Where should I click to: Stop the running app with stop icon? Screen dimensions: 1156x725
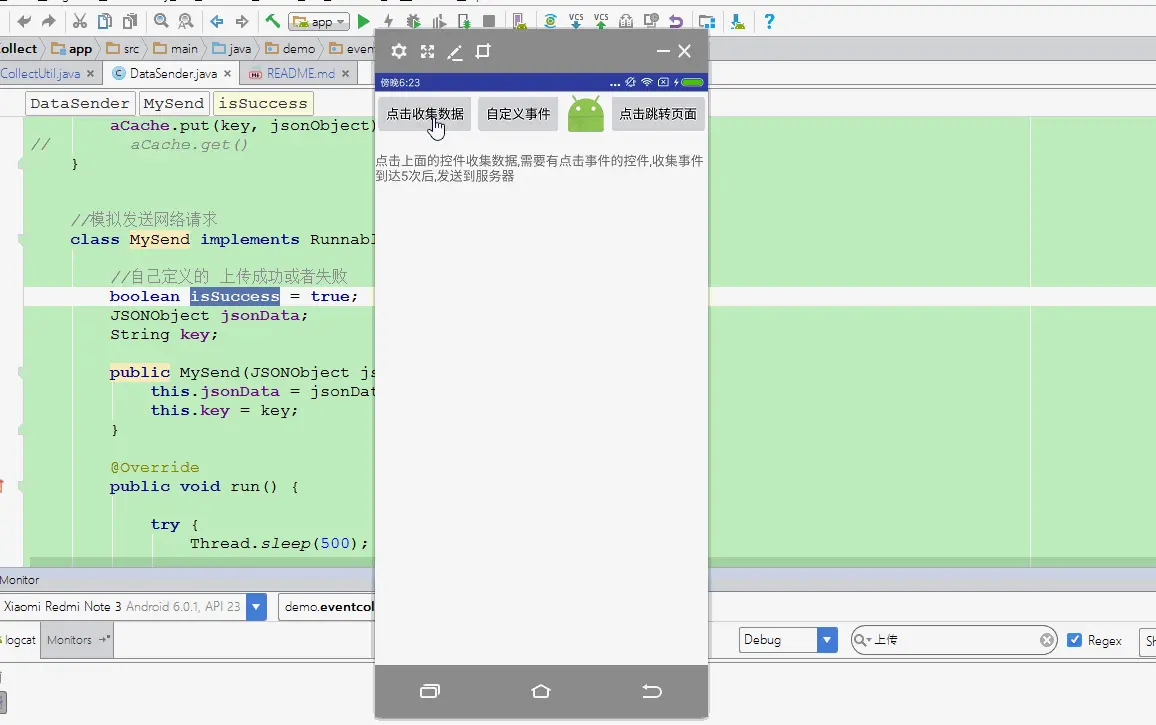[488, 22]
